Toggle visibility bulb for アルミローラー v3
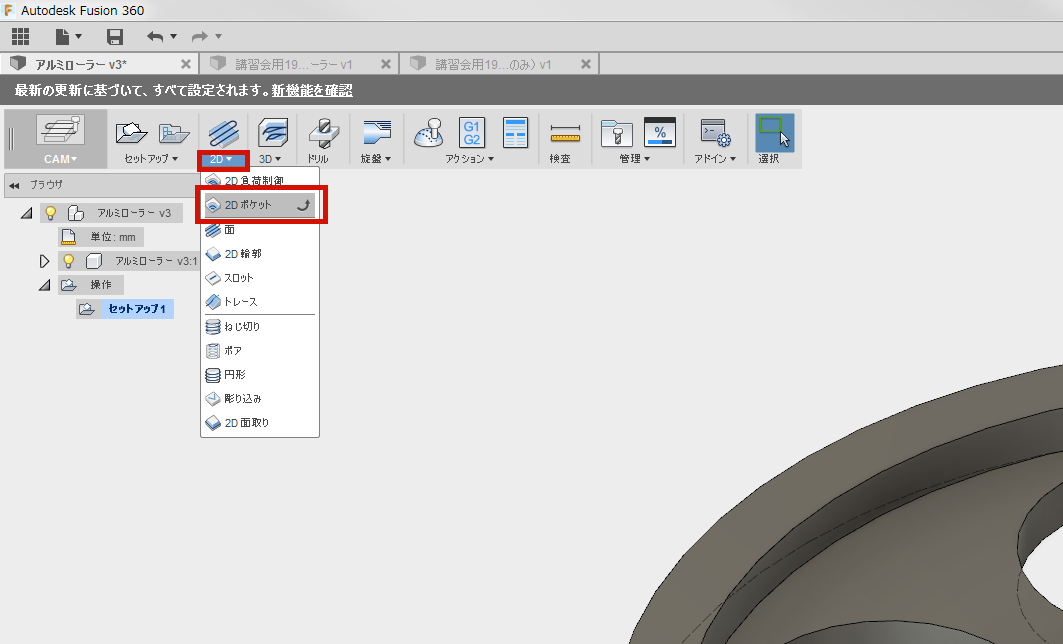This screenshot has height=644, width=1063. (x=50, y=213)
